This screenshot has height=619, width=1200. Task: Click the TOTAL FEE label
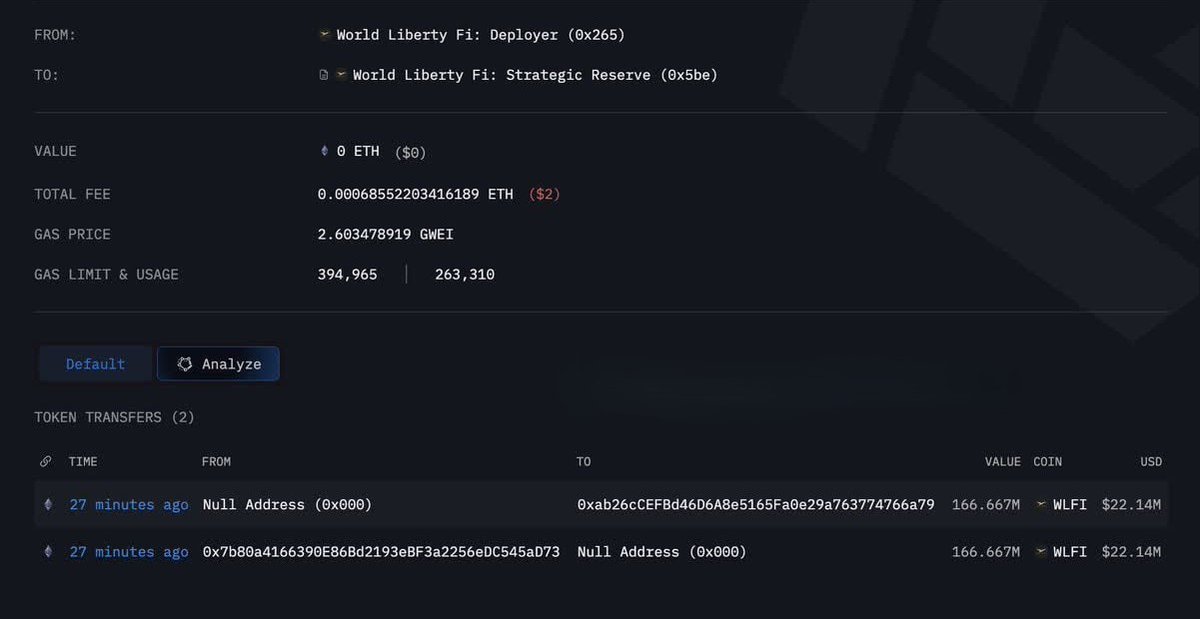pyautogui.click(x=72, y=194)
